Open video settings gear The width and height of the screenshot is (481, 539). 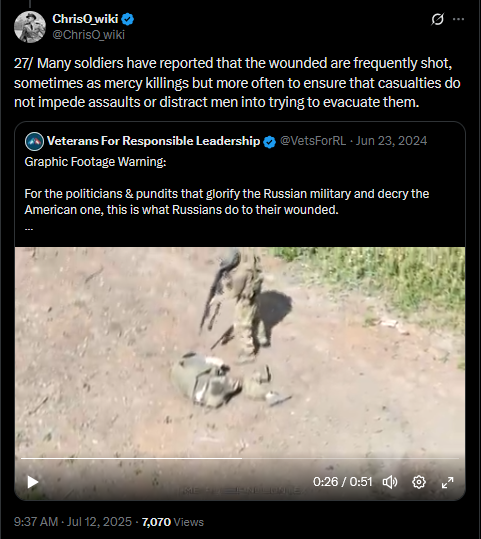click(419, 482)
